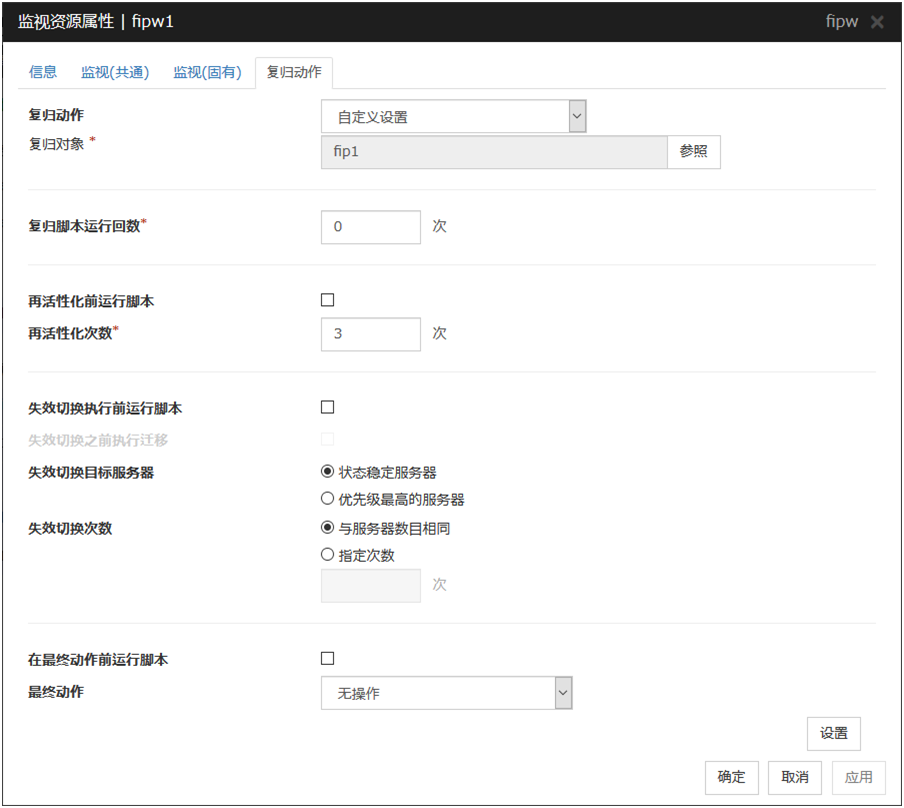Open the 监视(共通) tab
Viewport: 904px width, 808px height.
click(115, 72)
